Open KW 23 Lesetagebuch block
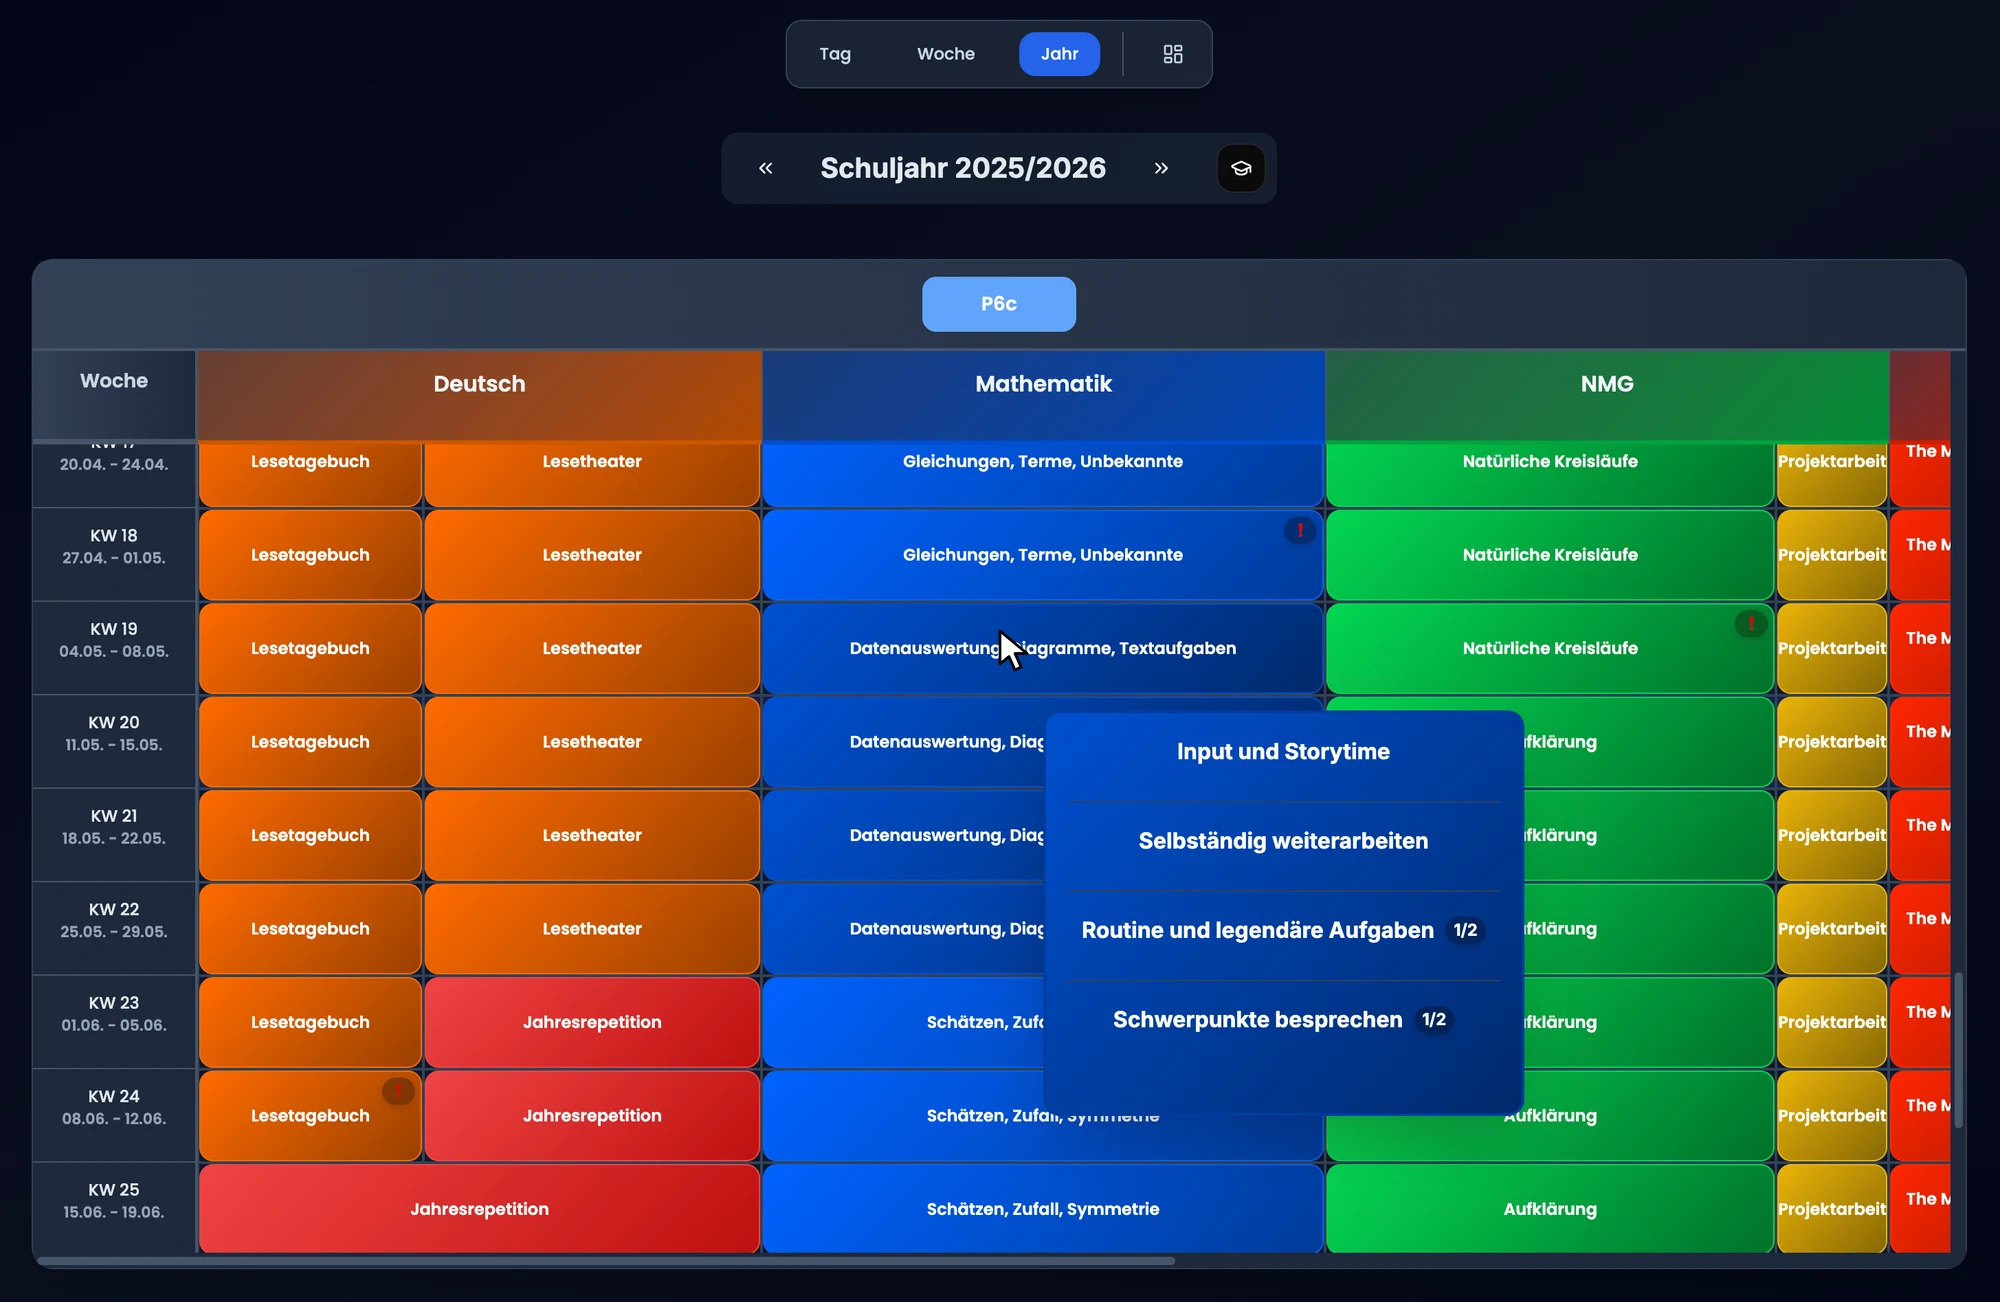 tap(310, 1022)
